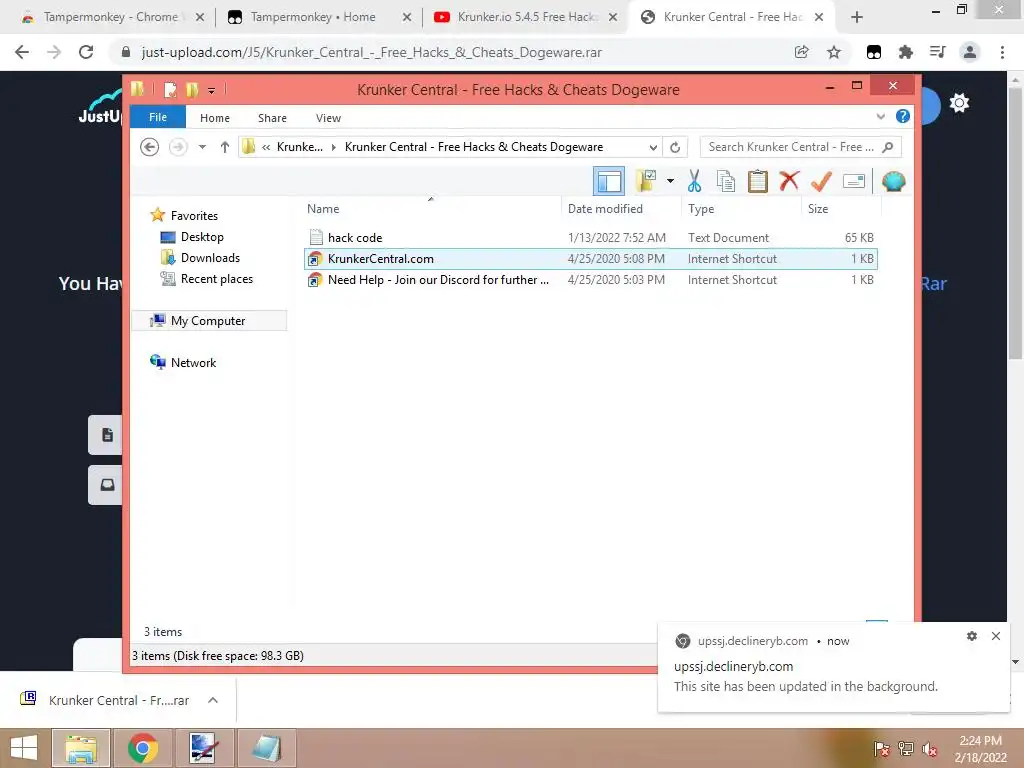Click the Krunke... breadcrumb in address bar
The height and width of the screenshot is (768, 1024).
point(300,147)
